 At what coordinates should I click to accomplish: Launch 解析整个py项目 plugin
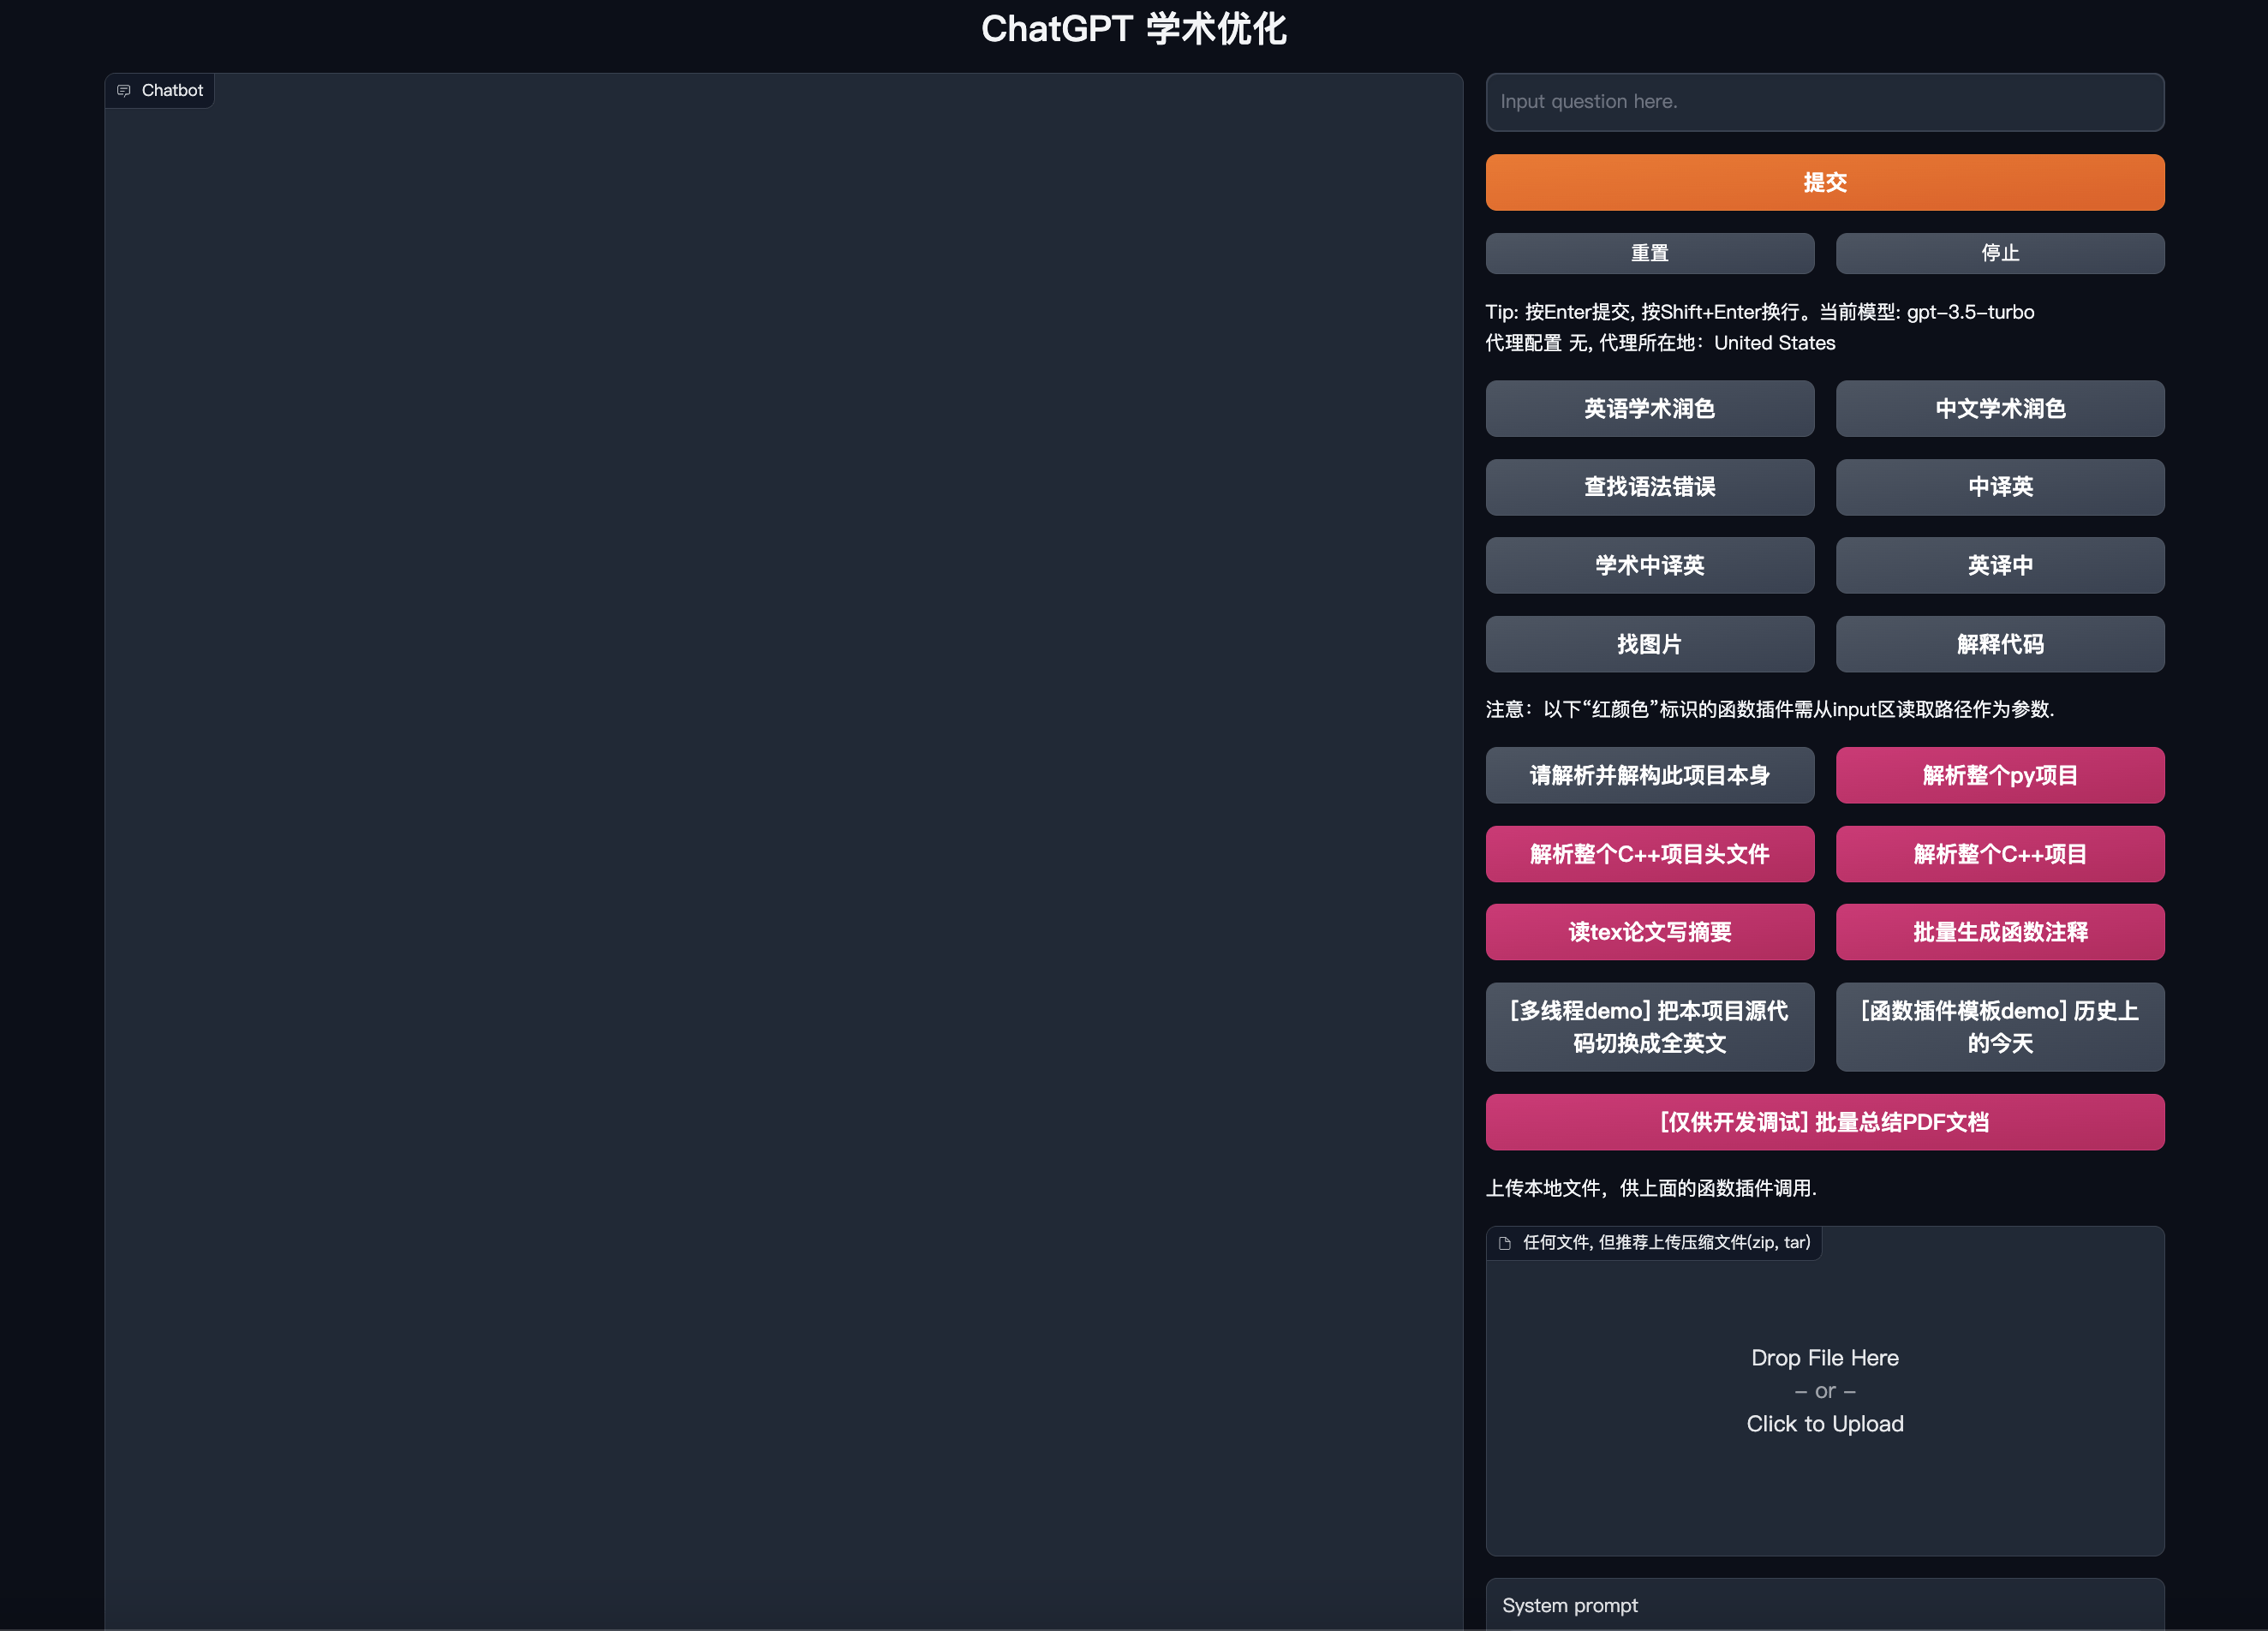click(1999, 775)
